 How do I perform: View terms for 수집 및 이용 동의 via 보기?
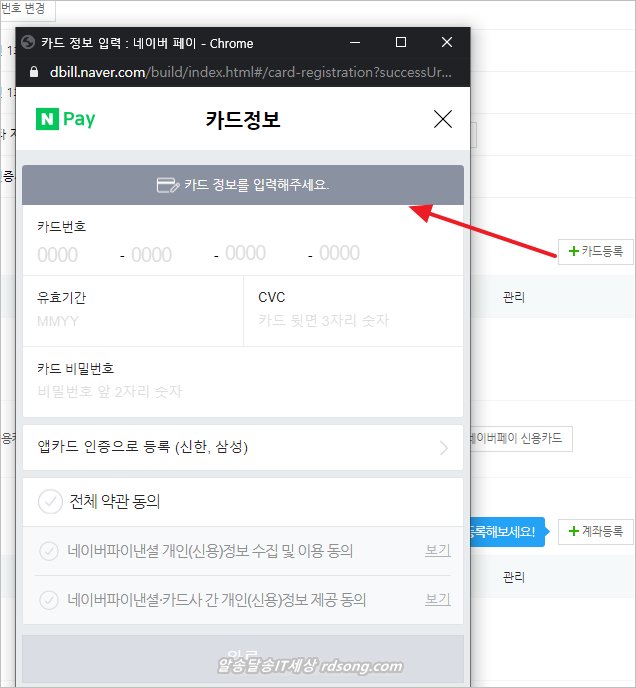[x=438, y=550]
